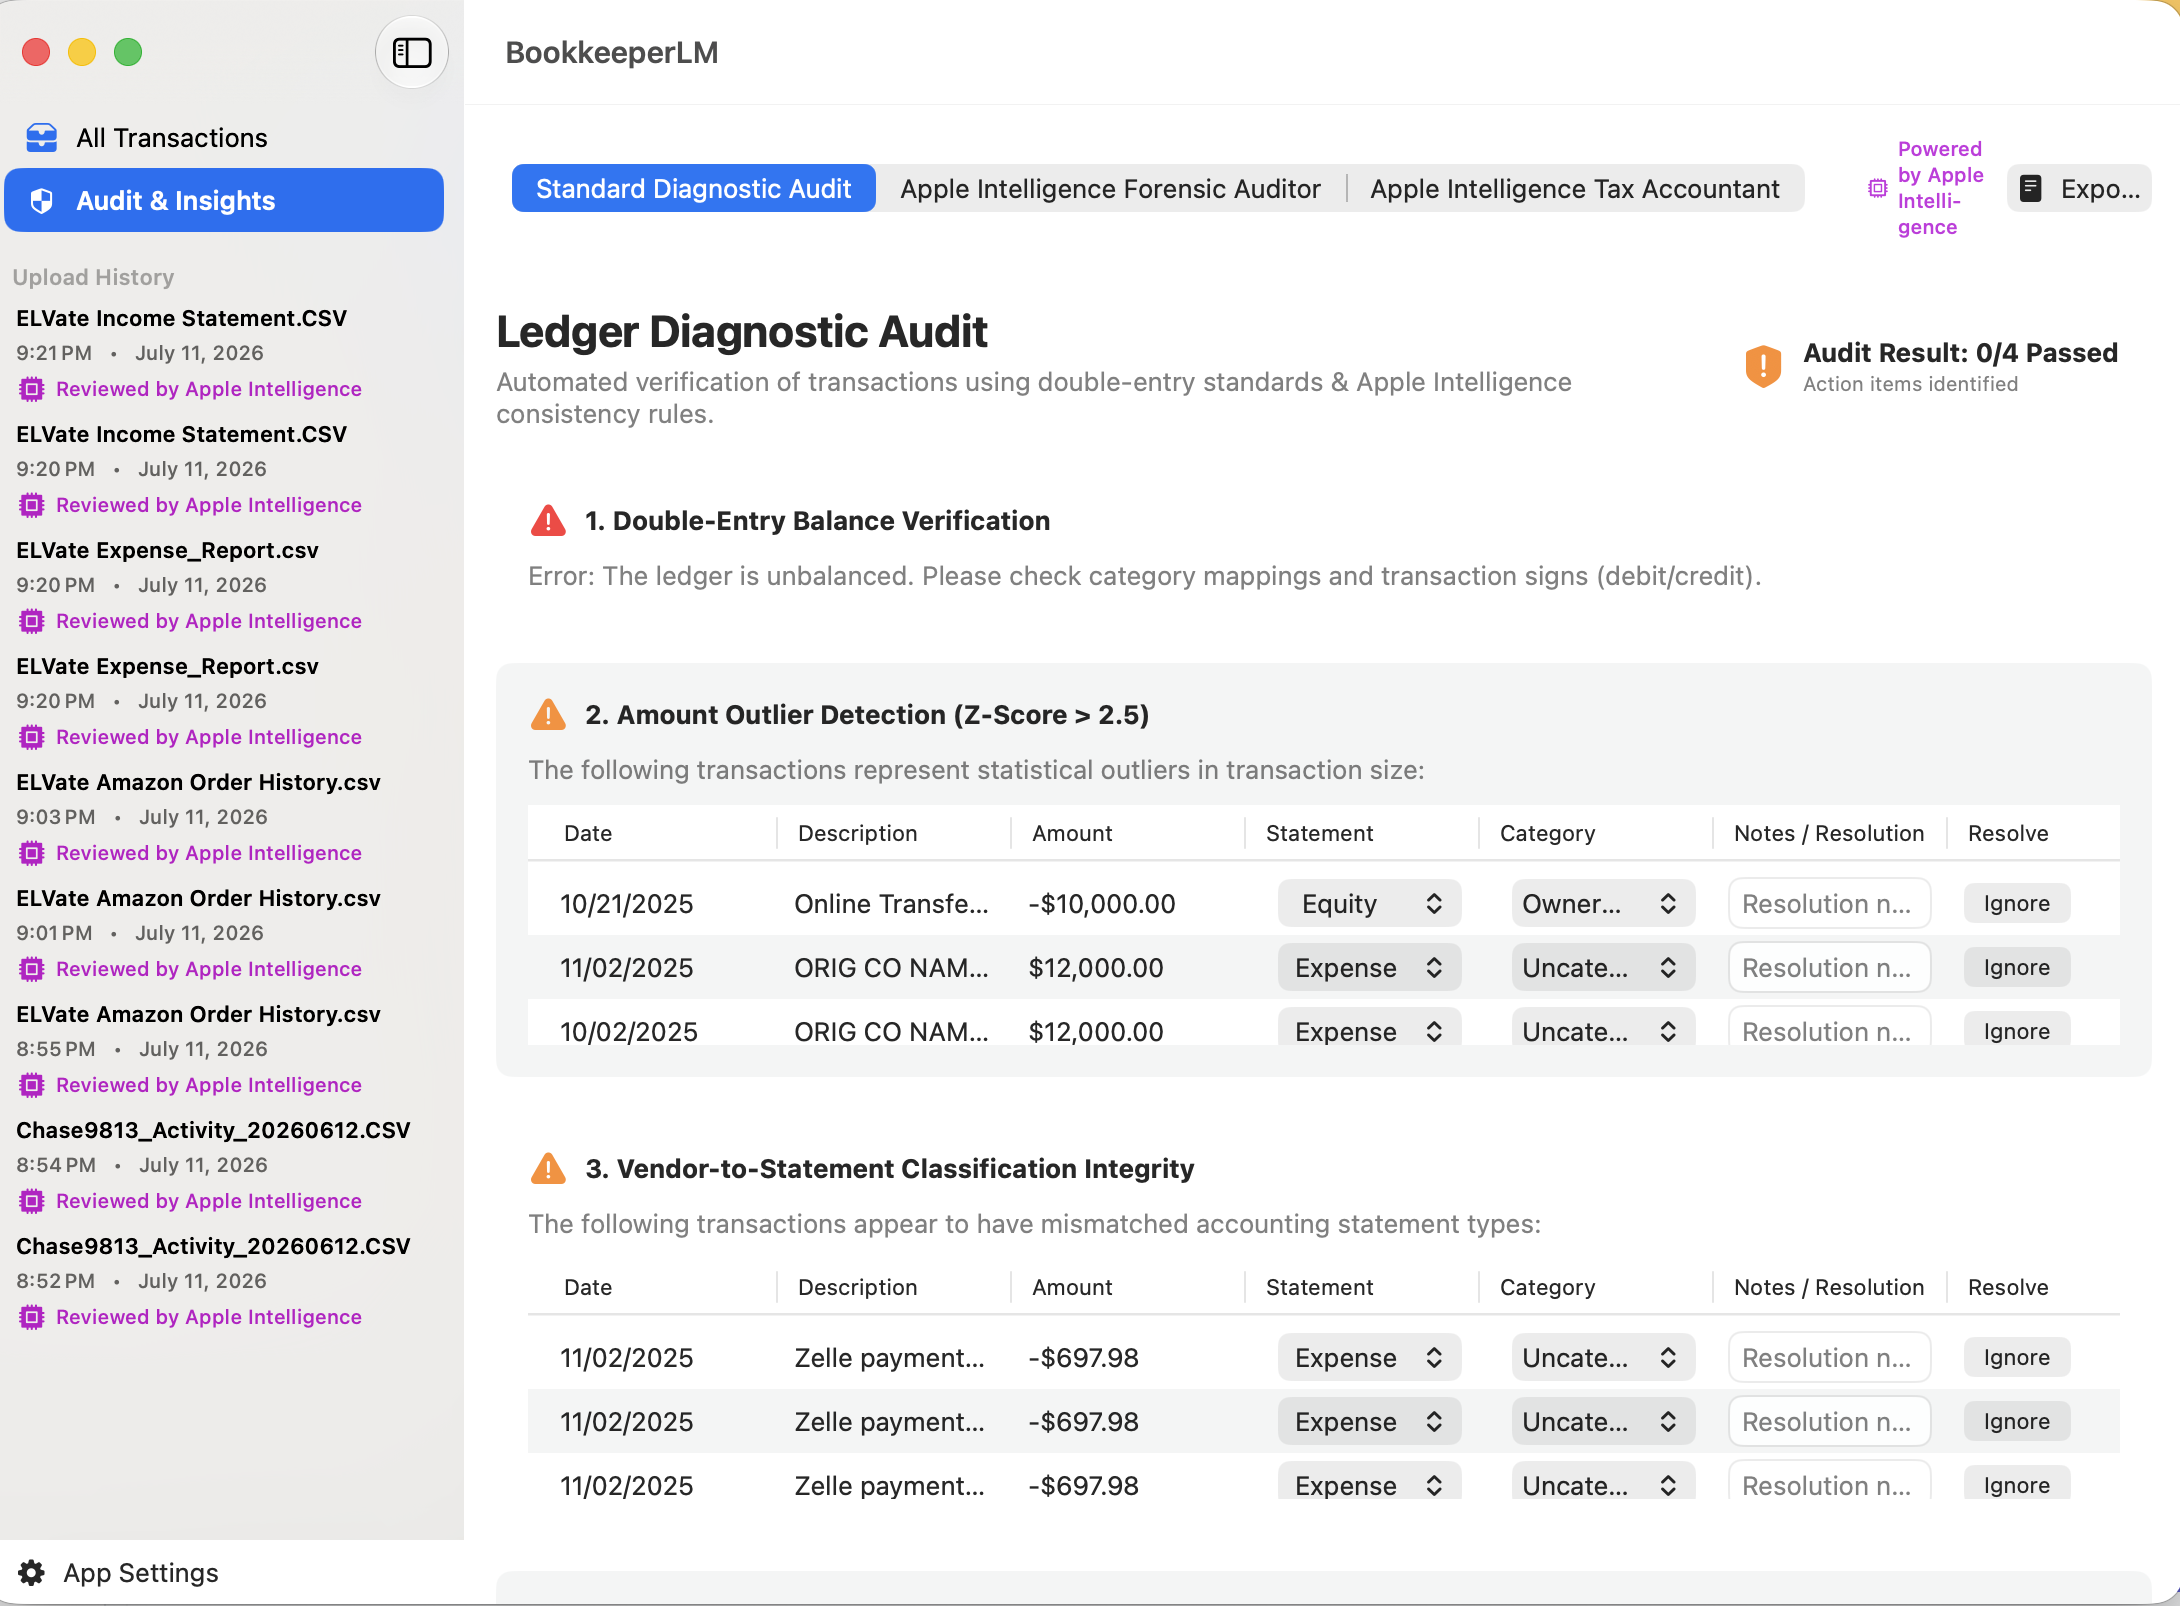Open Expense dropdown for second Zelle payment row
Screen dimensions: 2180x1606
tap(1369, 1421)
